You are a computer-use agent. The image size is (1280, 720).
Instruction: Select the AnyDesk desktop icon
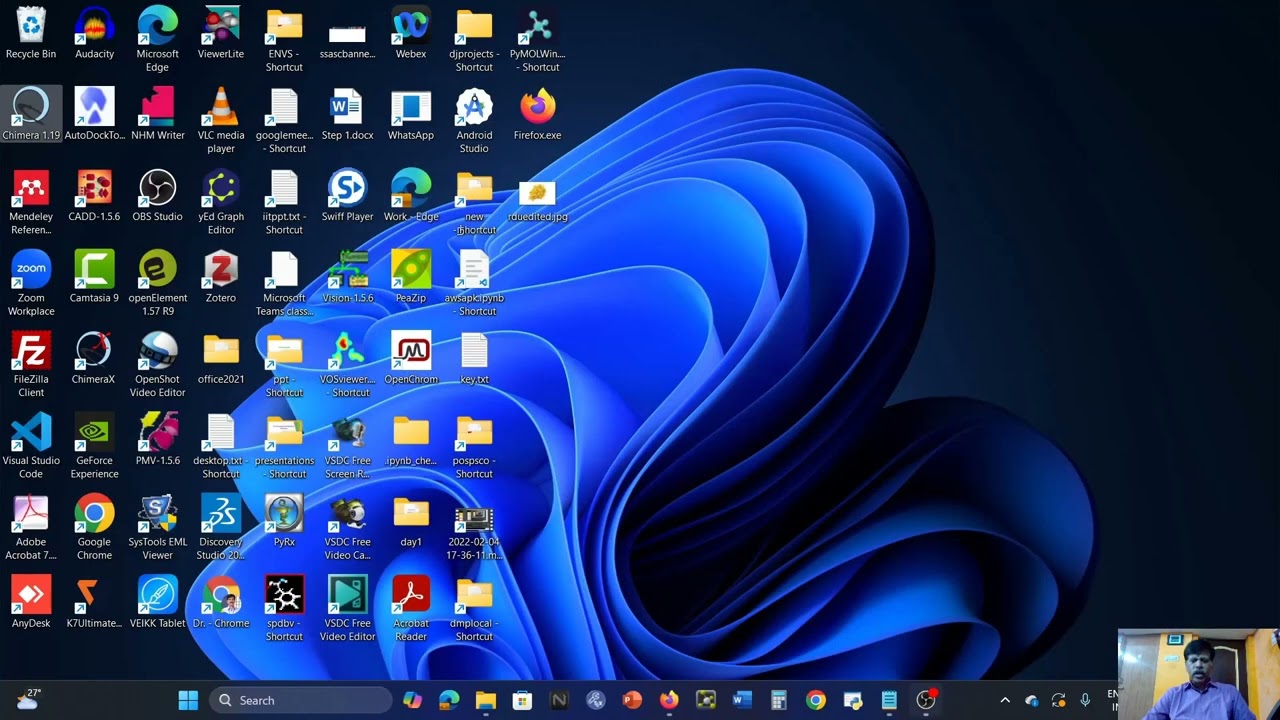coord(31,602)
